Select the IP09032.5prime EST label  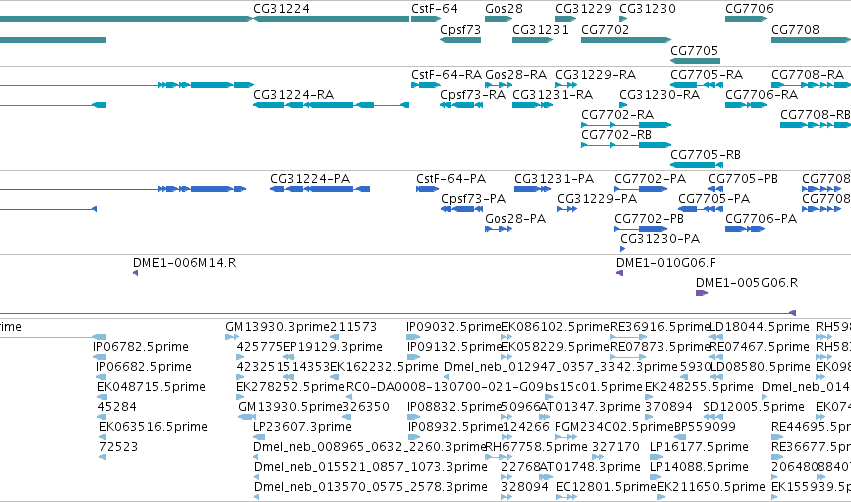point(454,327)
